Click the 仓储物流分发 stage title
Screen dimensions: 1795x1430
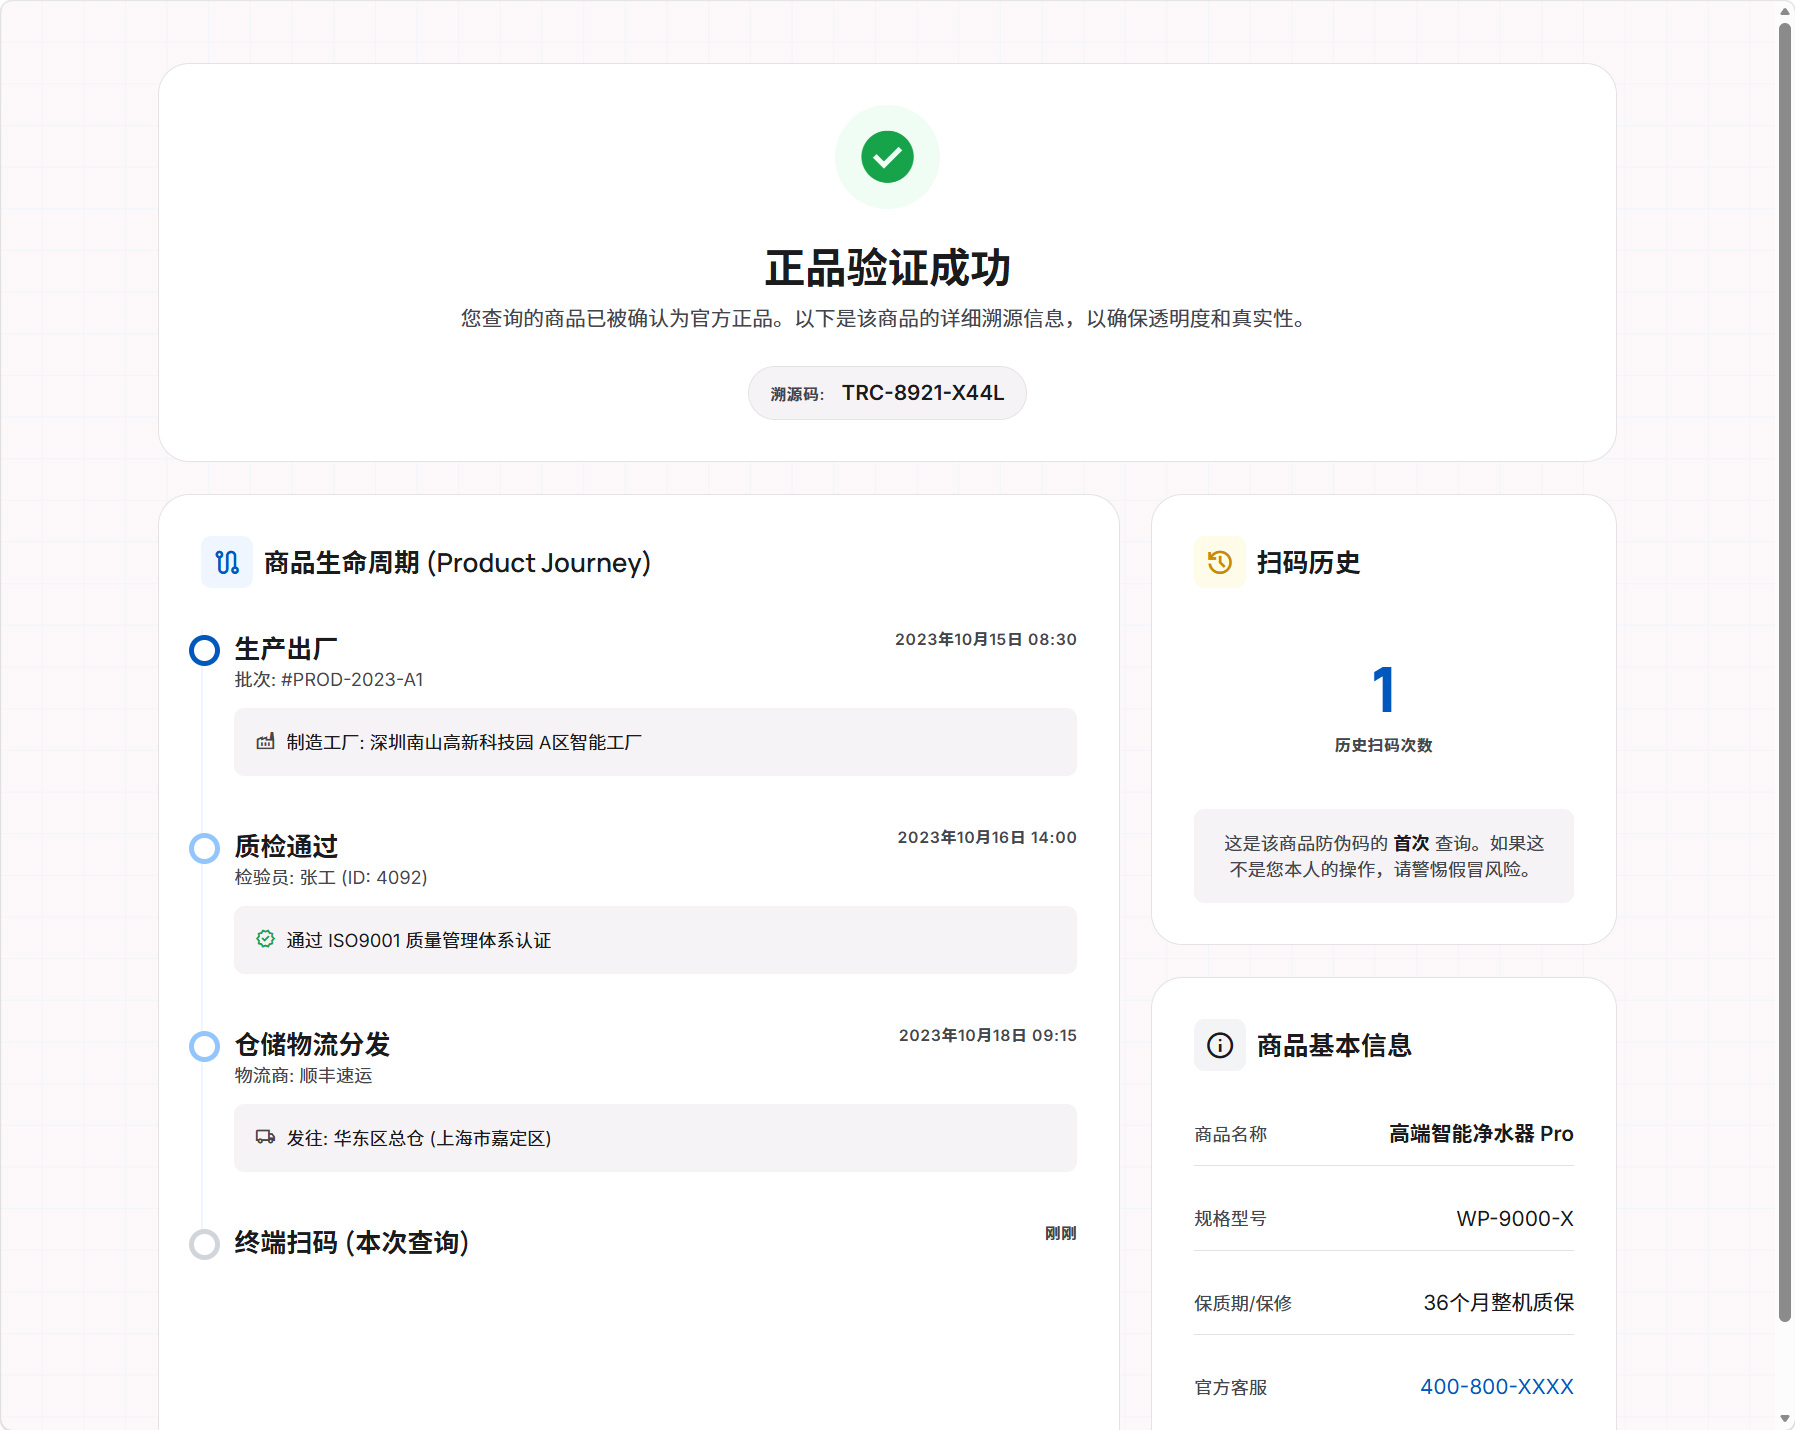(x=312, y=1045)
